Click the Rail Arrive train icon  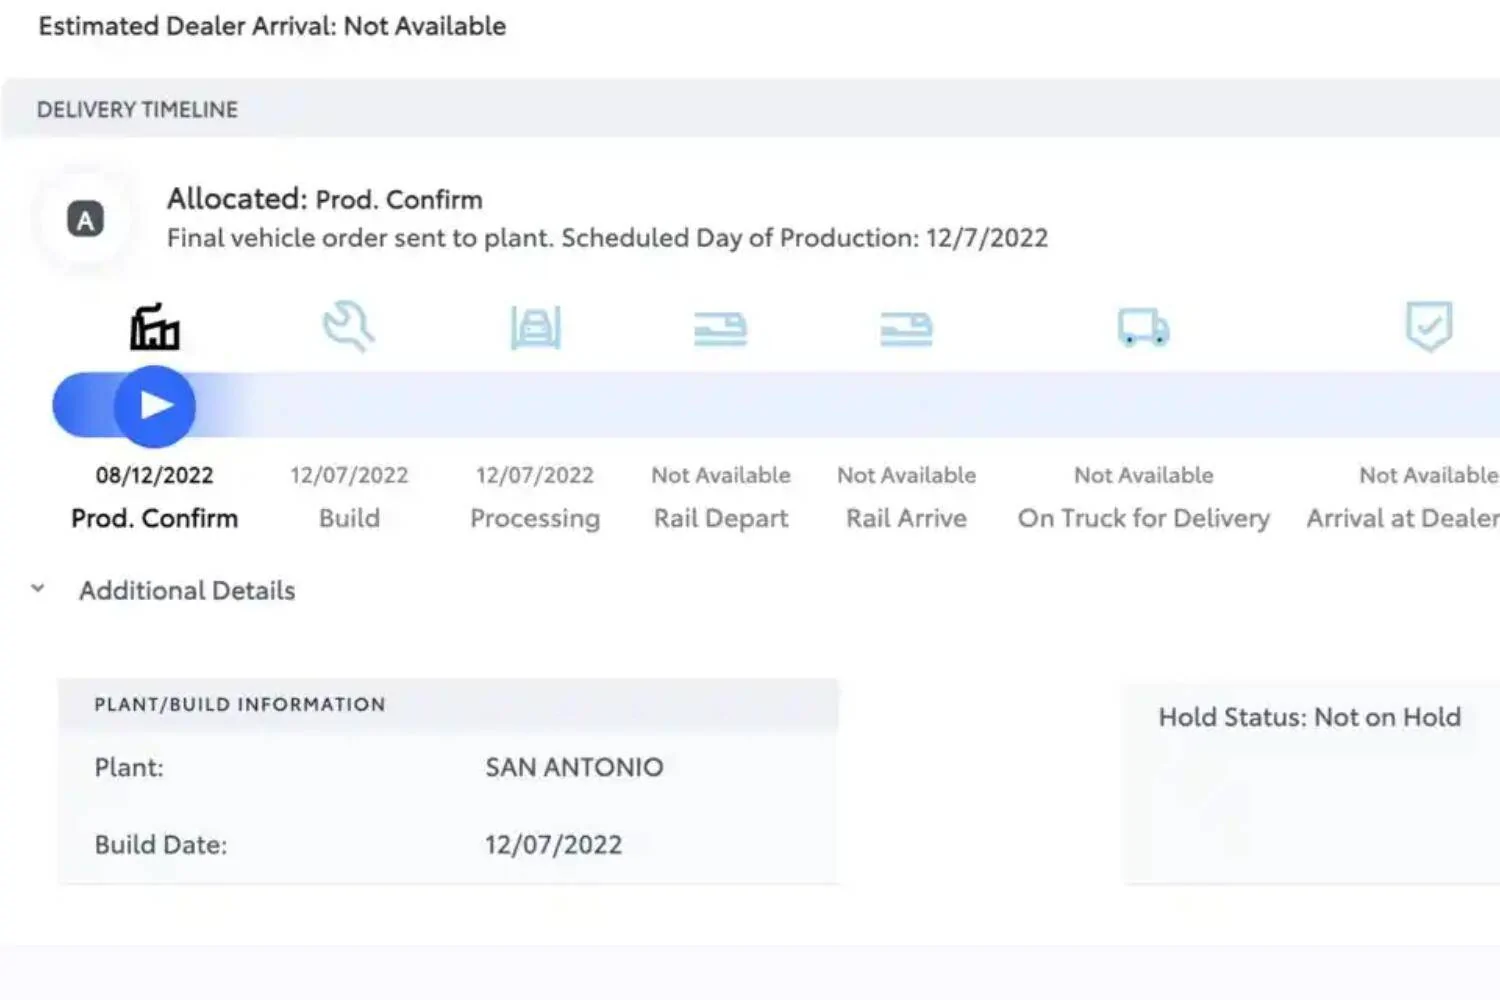click(x=906, y=328)
